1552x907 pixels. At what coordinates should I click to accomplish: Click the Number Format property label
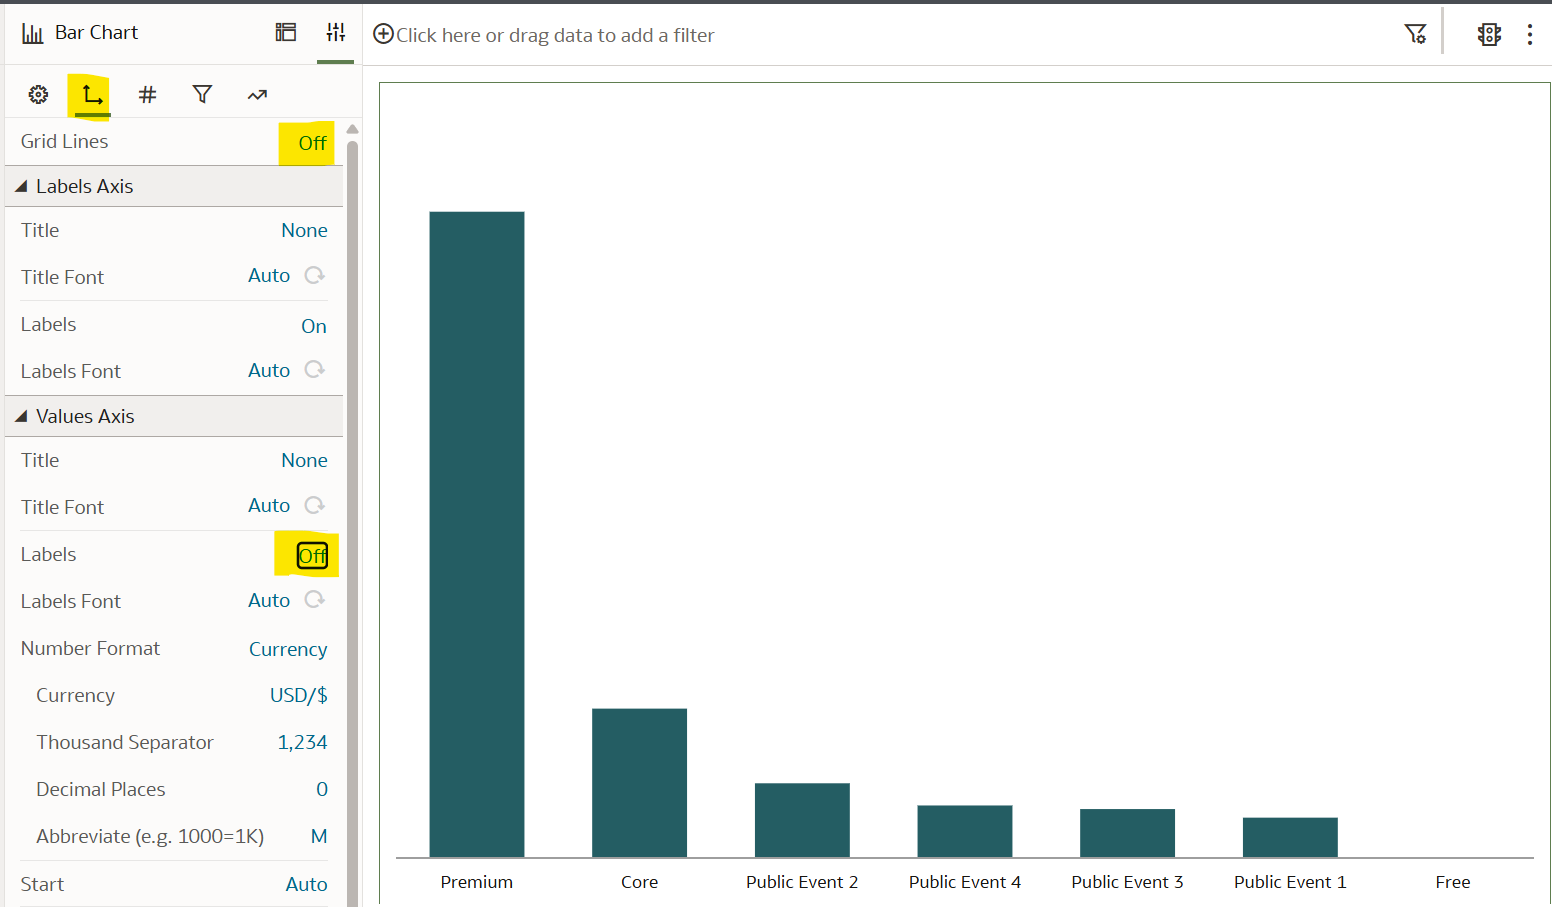coord(90,648)
